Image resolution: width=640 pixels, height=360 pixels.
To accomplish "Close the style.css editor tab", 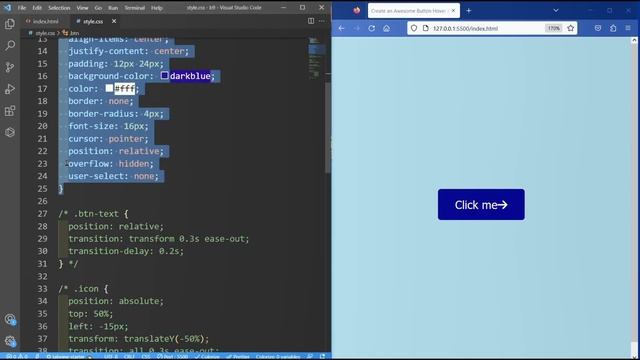I will [114, 21].
